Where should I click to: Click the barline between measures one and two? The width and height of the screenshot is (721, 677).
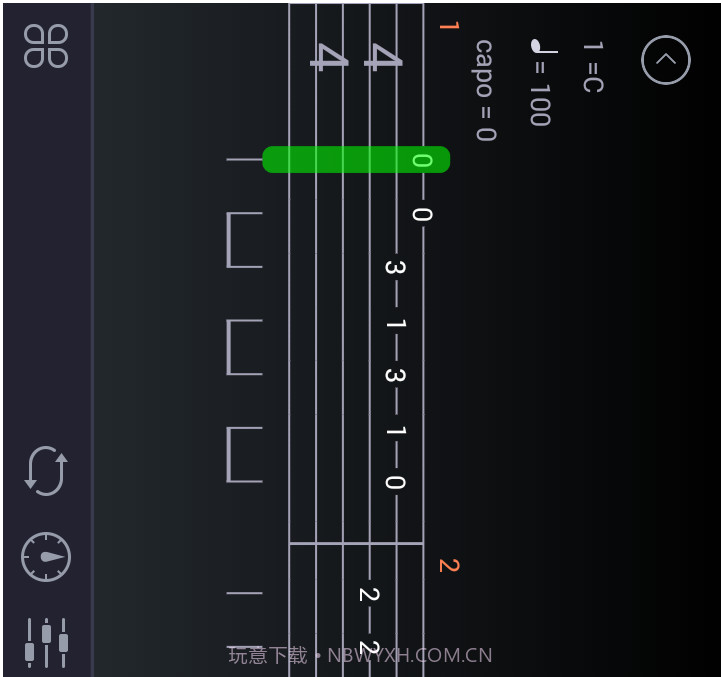[x=356, y=544]
